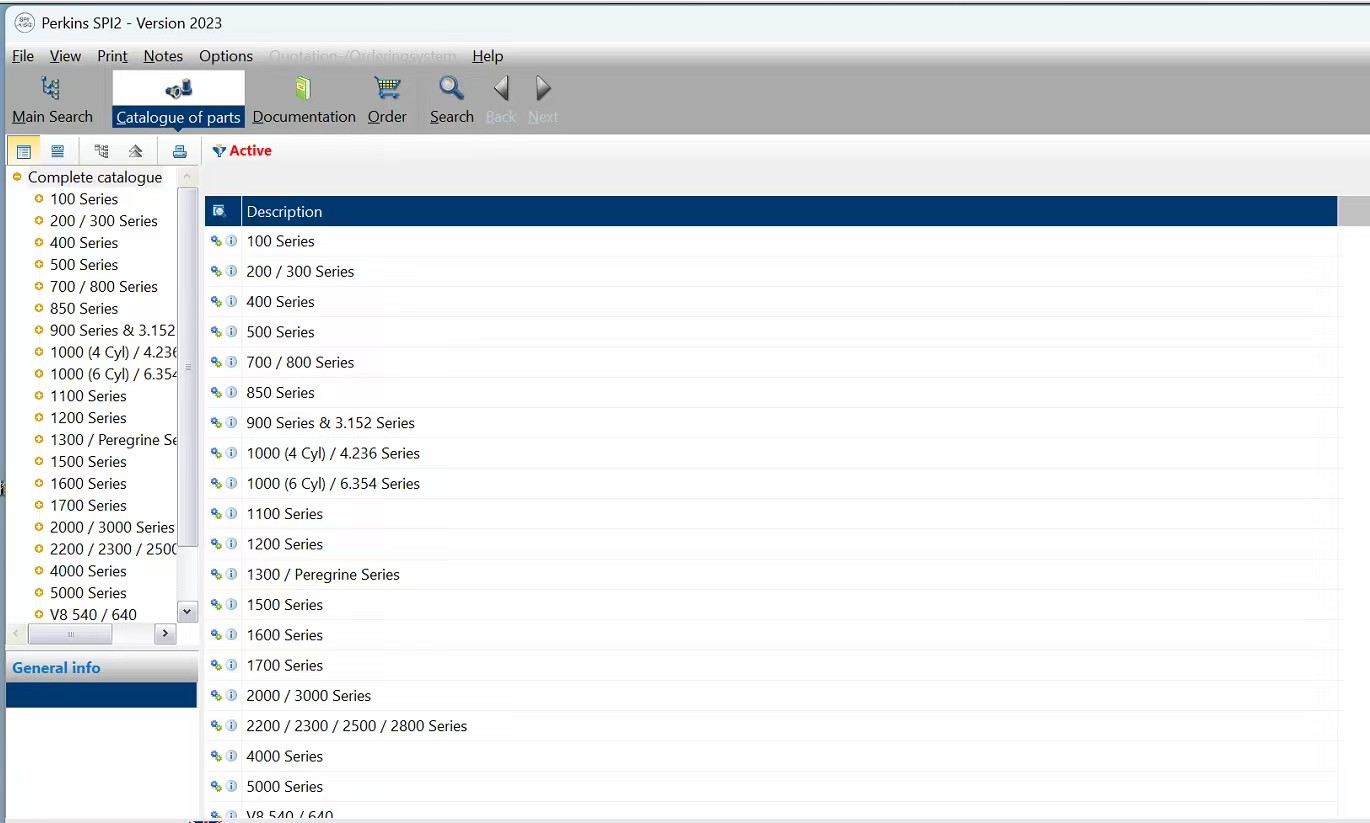This screenshot has height=823, width=1370.
Task: Open the Options menu
Action: click(225, 56)
